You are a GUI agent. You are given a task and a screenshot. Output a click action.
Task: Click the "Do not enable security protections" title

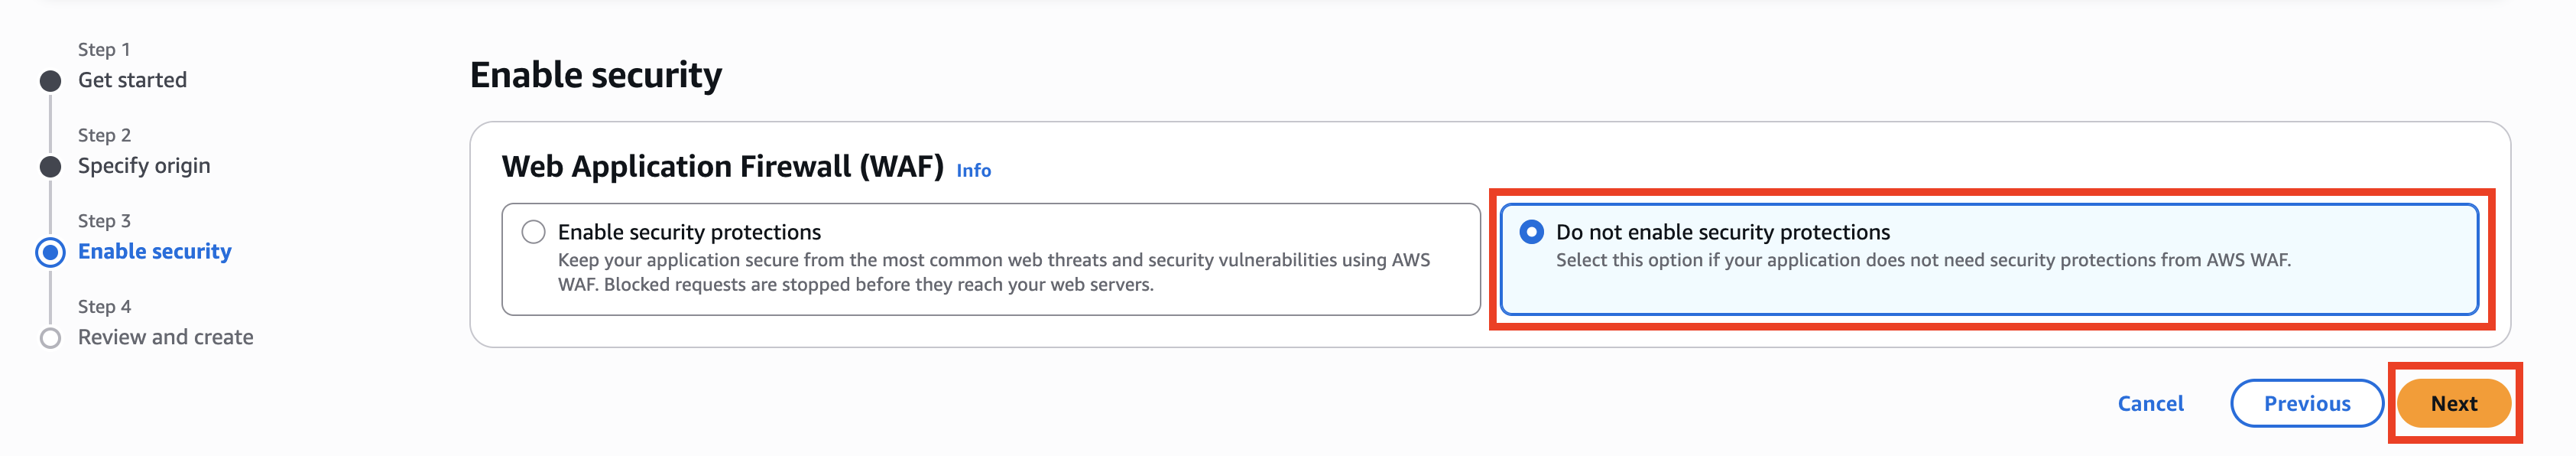coord(1722,232)
